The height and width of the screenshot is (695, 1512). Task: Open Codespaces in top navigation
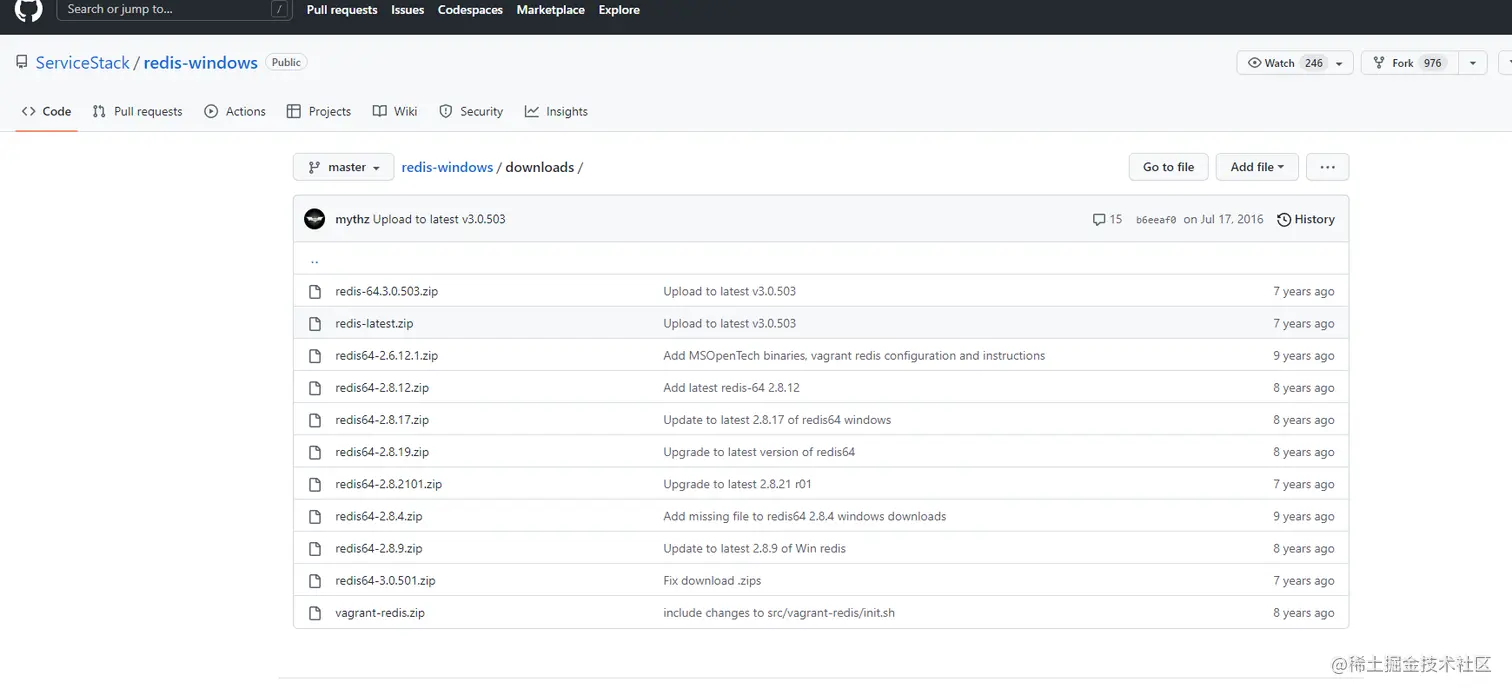[470, 10]
